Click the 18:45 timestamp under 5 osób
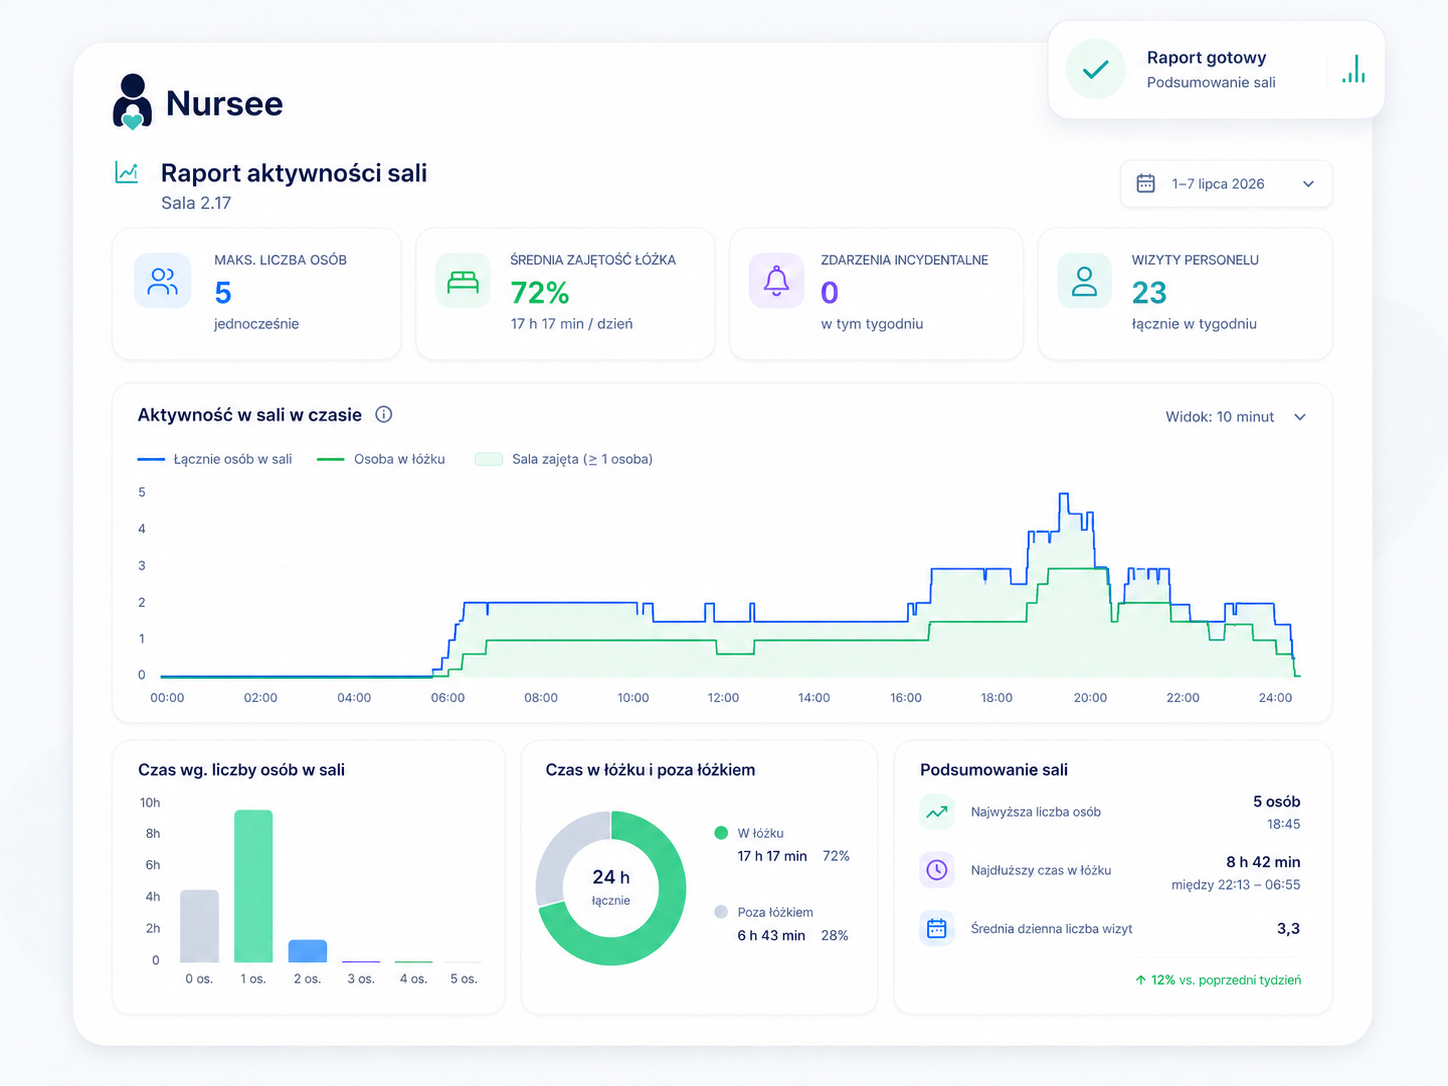Viewport: 1448px width, 1086px height. coord(1284,825)
